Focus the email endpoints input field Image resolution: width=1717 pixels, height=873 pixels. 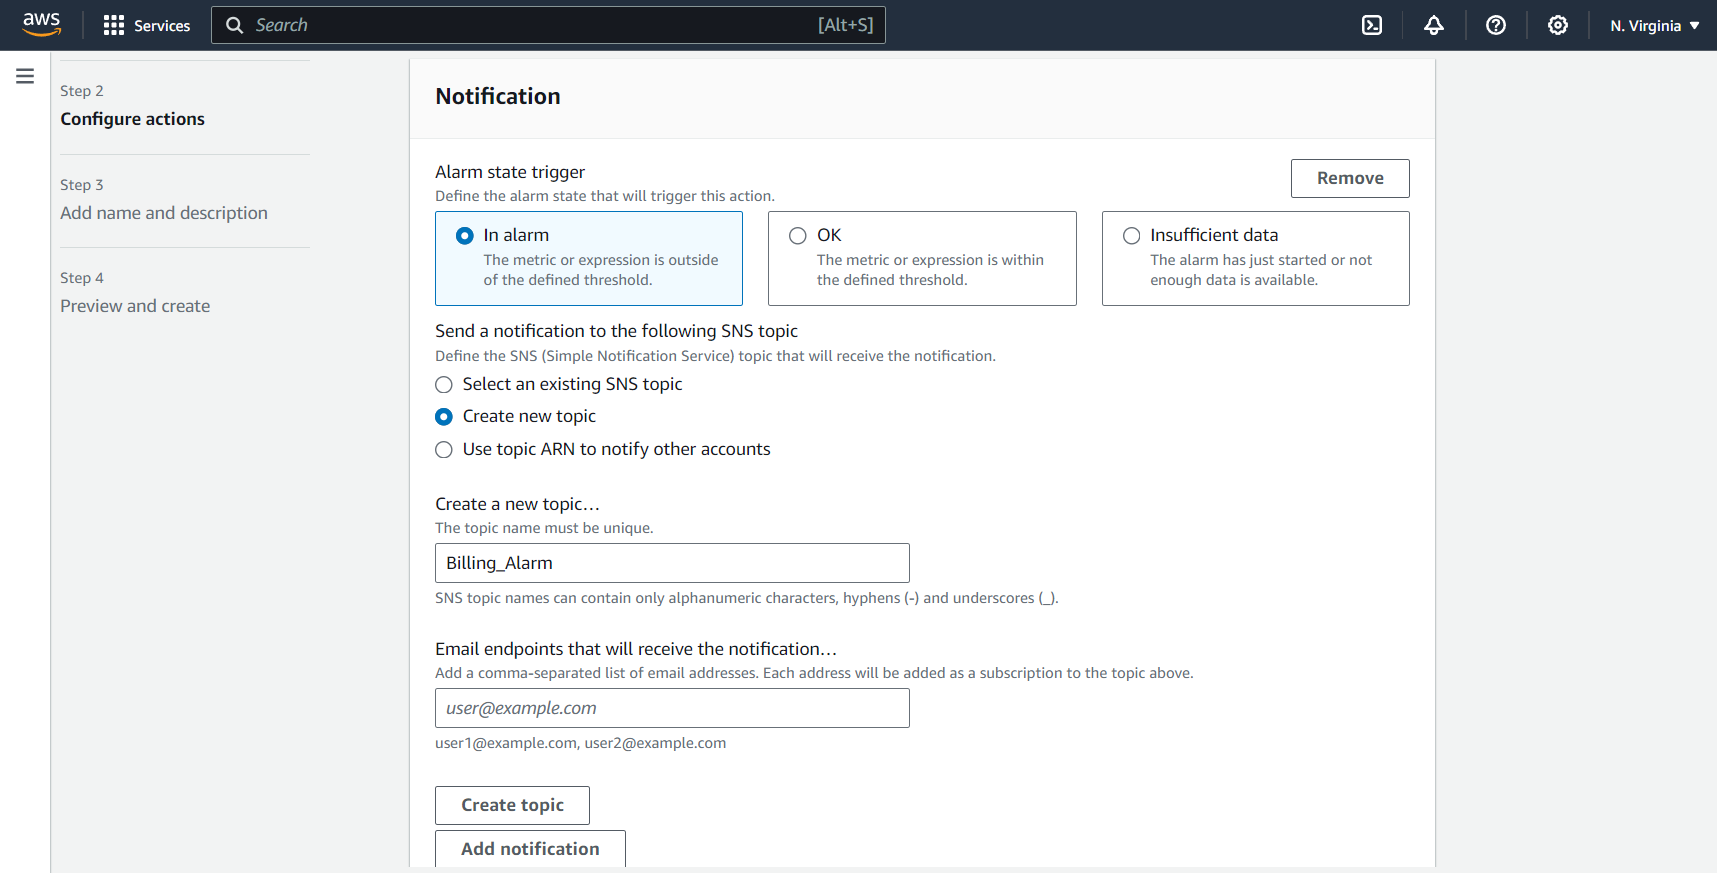[x=672, y=708]
